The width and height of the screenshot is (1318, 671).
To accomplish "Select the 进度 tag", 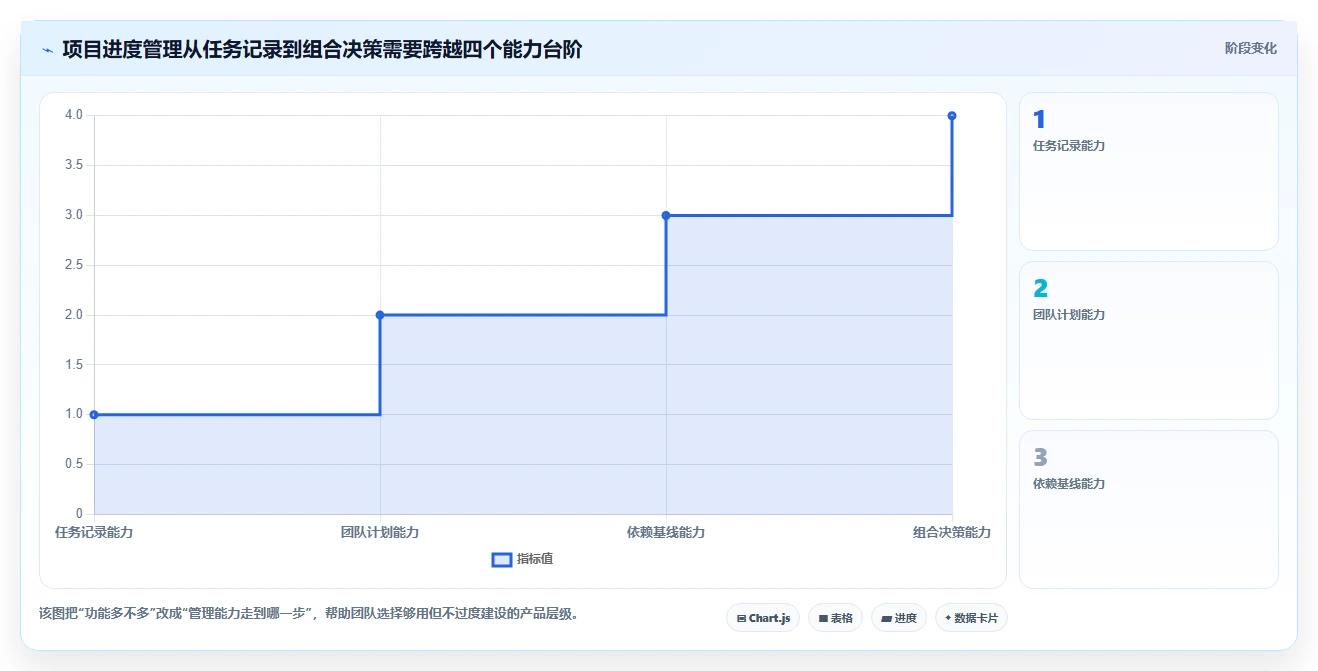I will tap(899, 618).
